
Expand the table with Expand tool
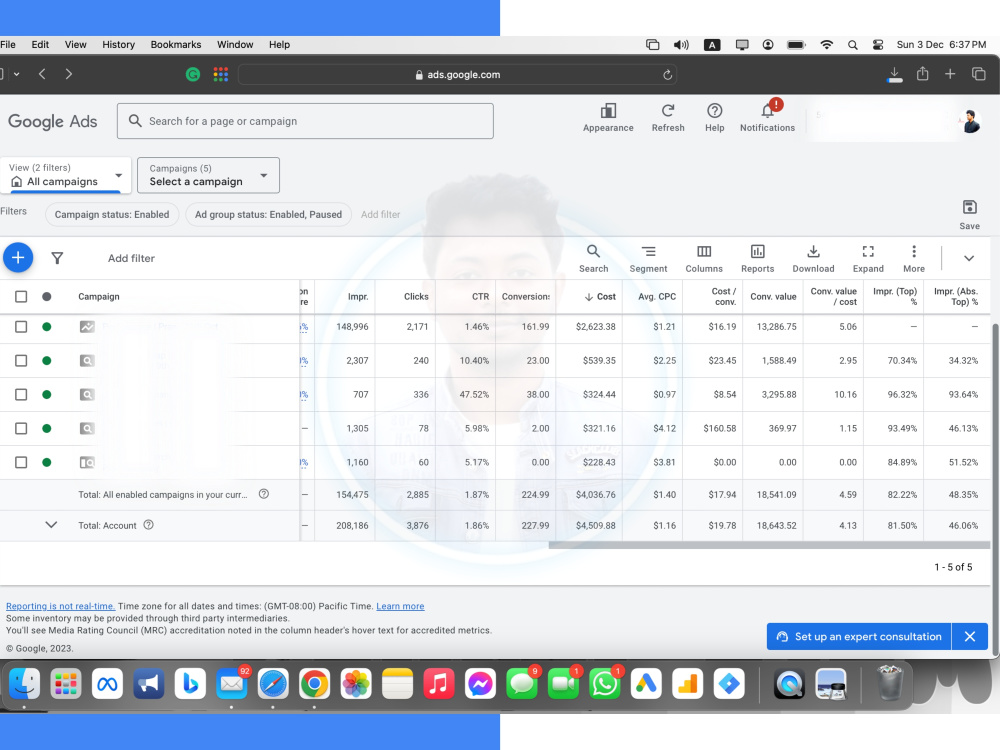pyautogui.click(x=868, y=258)
